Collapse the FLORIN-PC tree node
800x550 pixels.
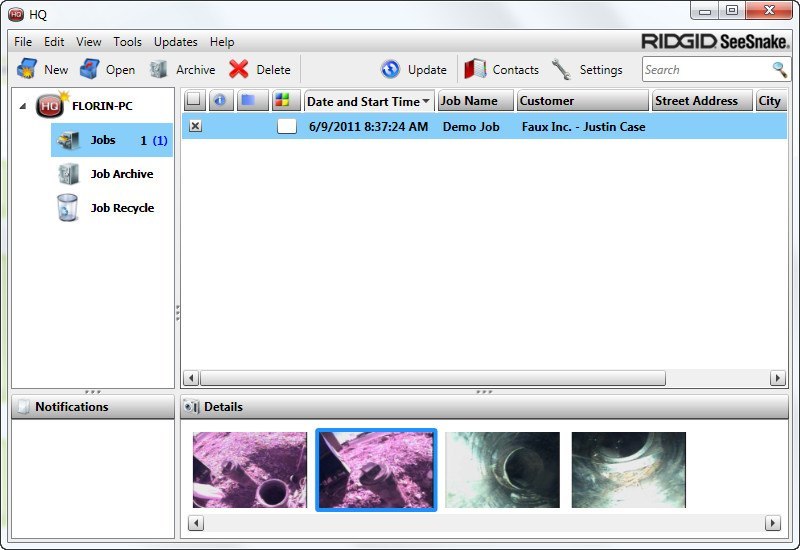tap(22, 106)
